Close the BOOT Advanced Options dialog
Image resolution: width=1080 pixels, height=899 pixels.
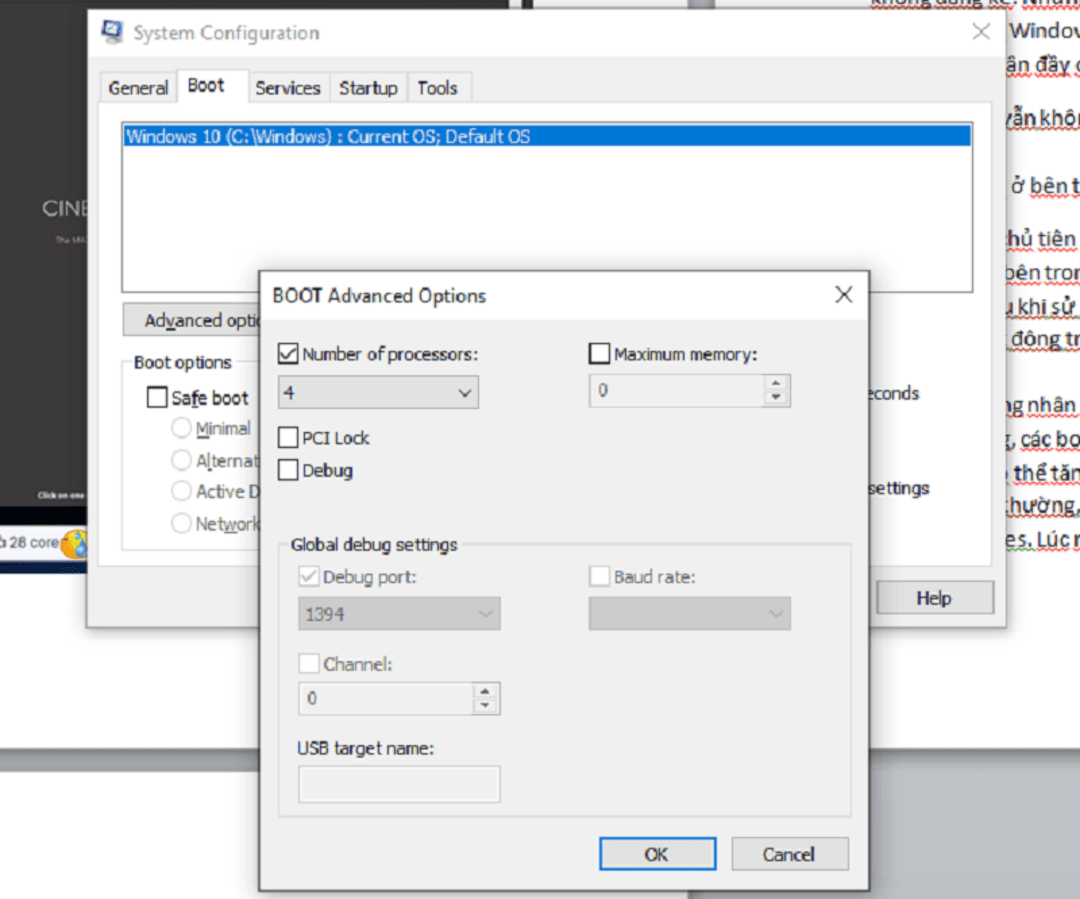pos(844,295)
